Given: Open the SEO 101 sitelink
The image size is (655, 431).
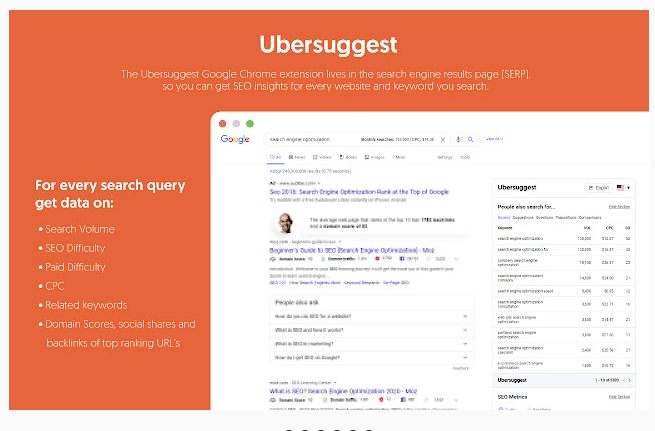Looking at the screenshot, I should coord(277,283).
